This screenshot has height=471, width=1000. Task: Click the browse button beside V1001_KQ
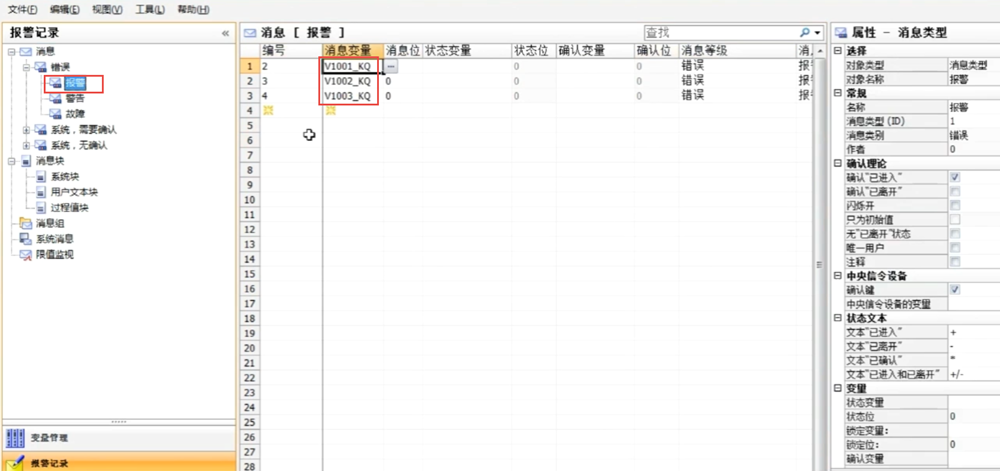[391, 66]
